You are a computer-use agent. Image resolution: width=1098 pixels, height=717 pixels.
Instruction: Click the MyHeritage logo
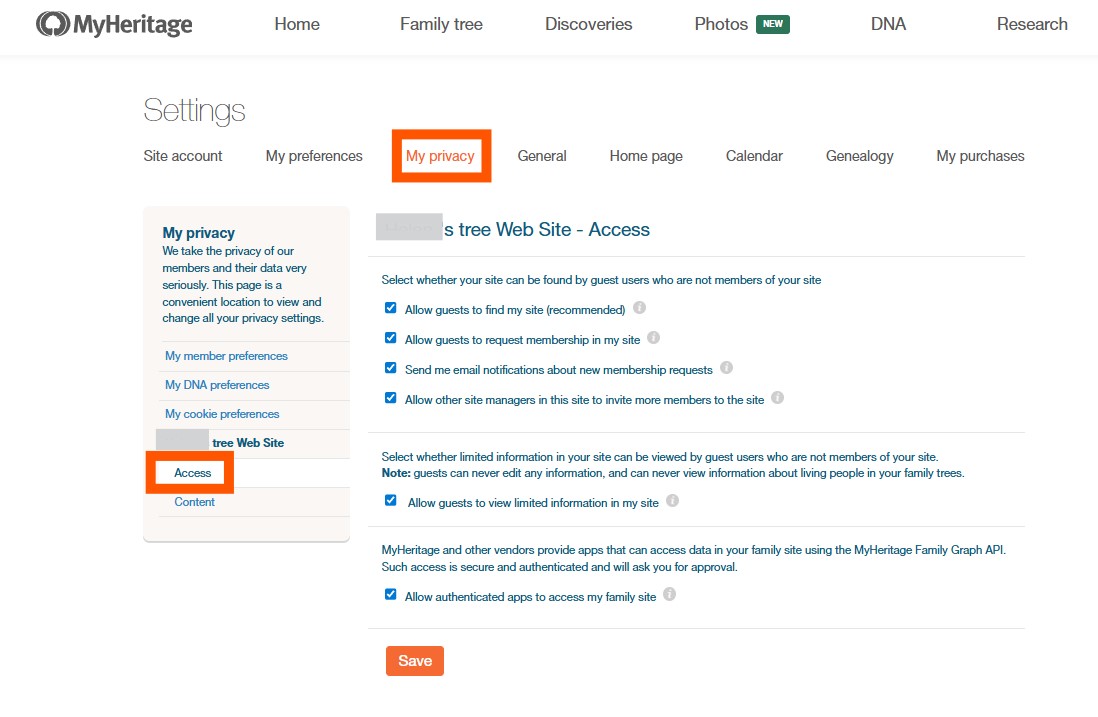click(x=114, y=25)
